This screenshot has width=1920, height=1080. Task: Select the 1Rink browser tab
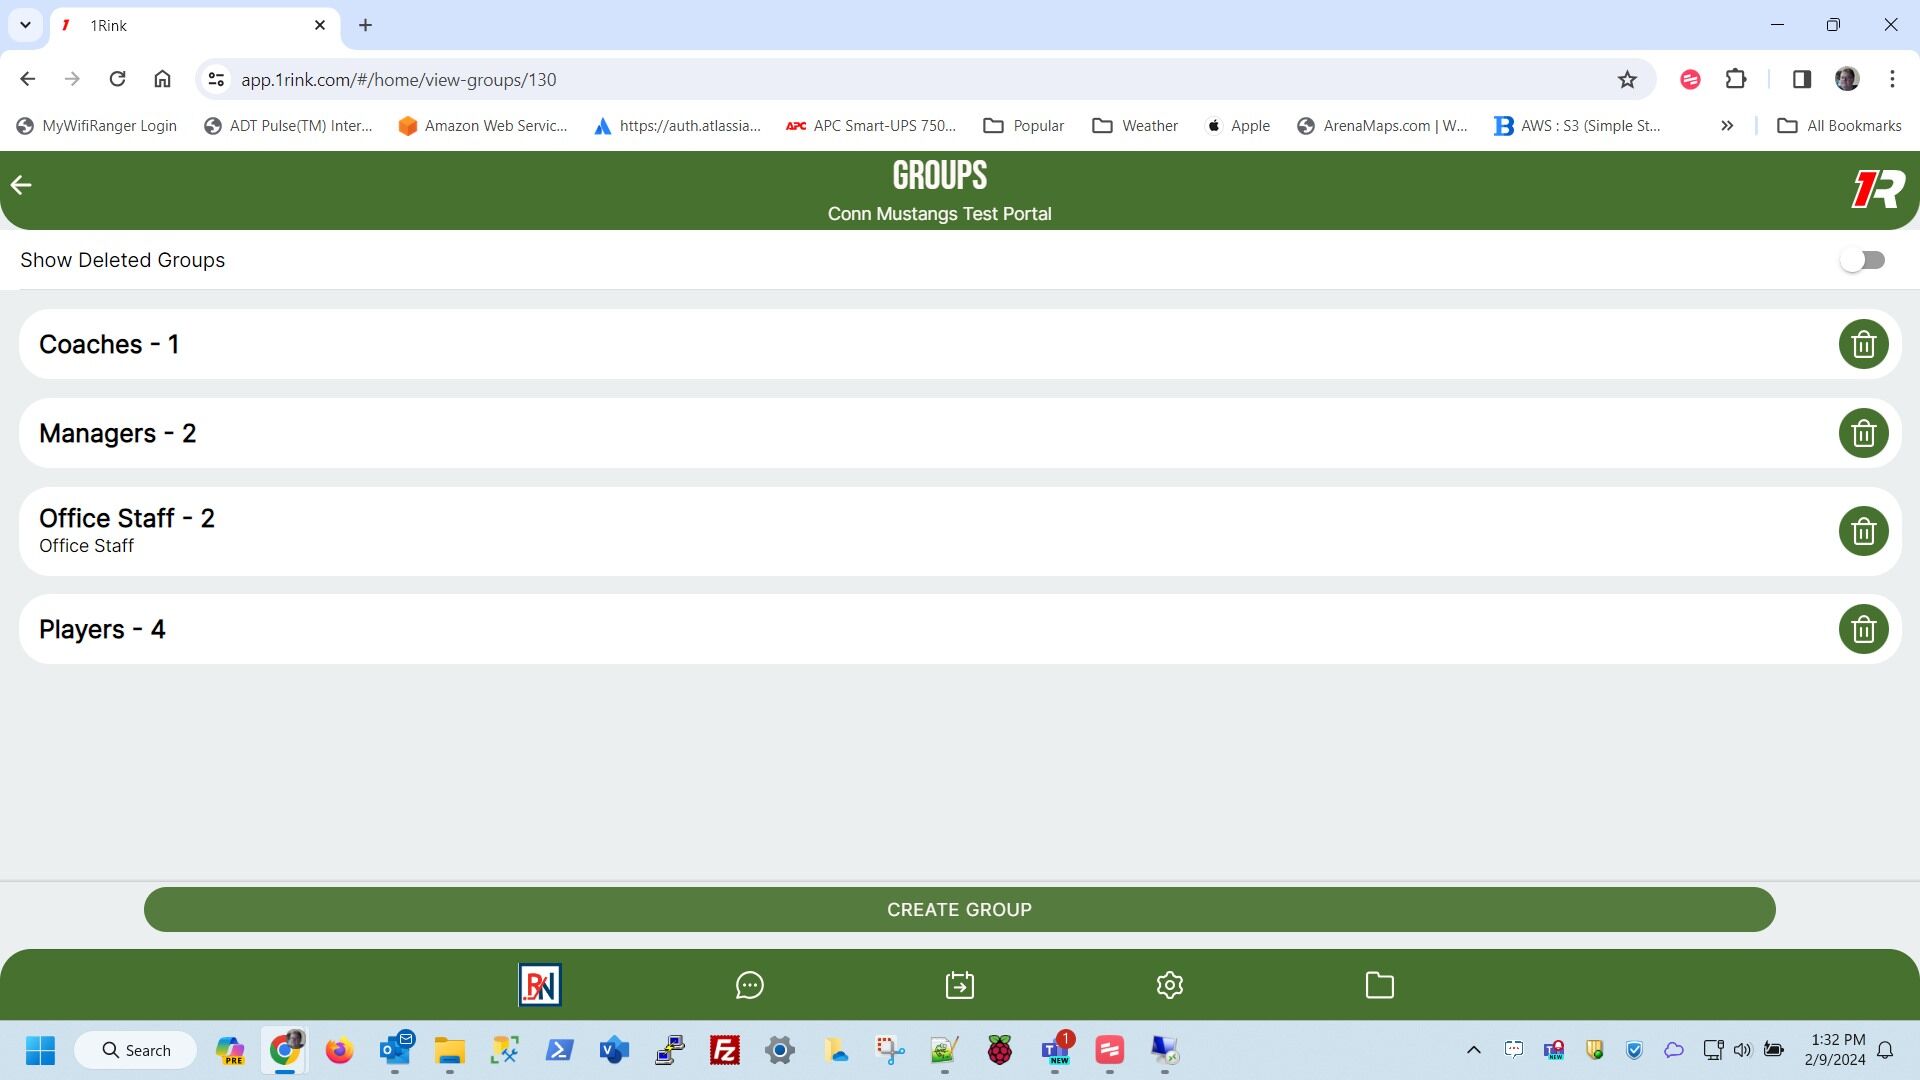pos(190,25)
